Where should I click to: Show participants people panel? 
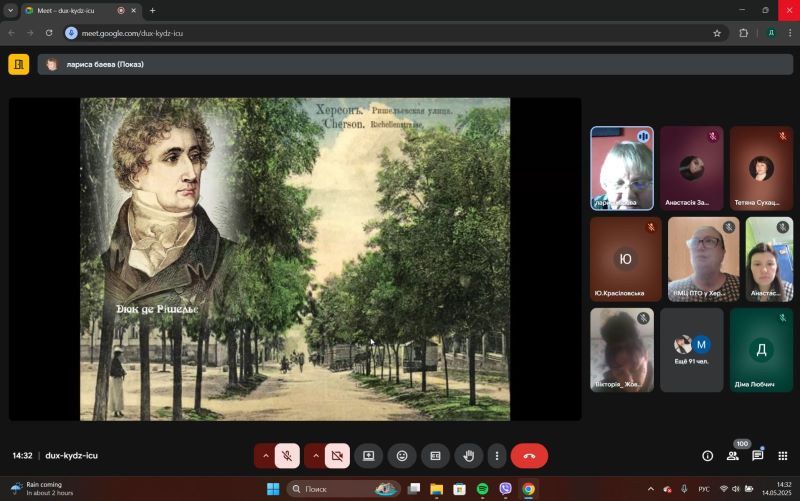tap(733, 456)
